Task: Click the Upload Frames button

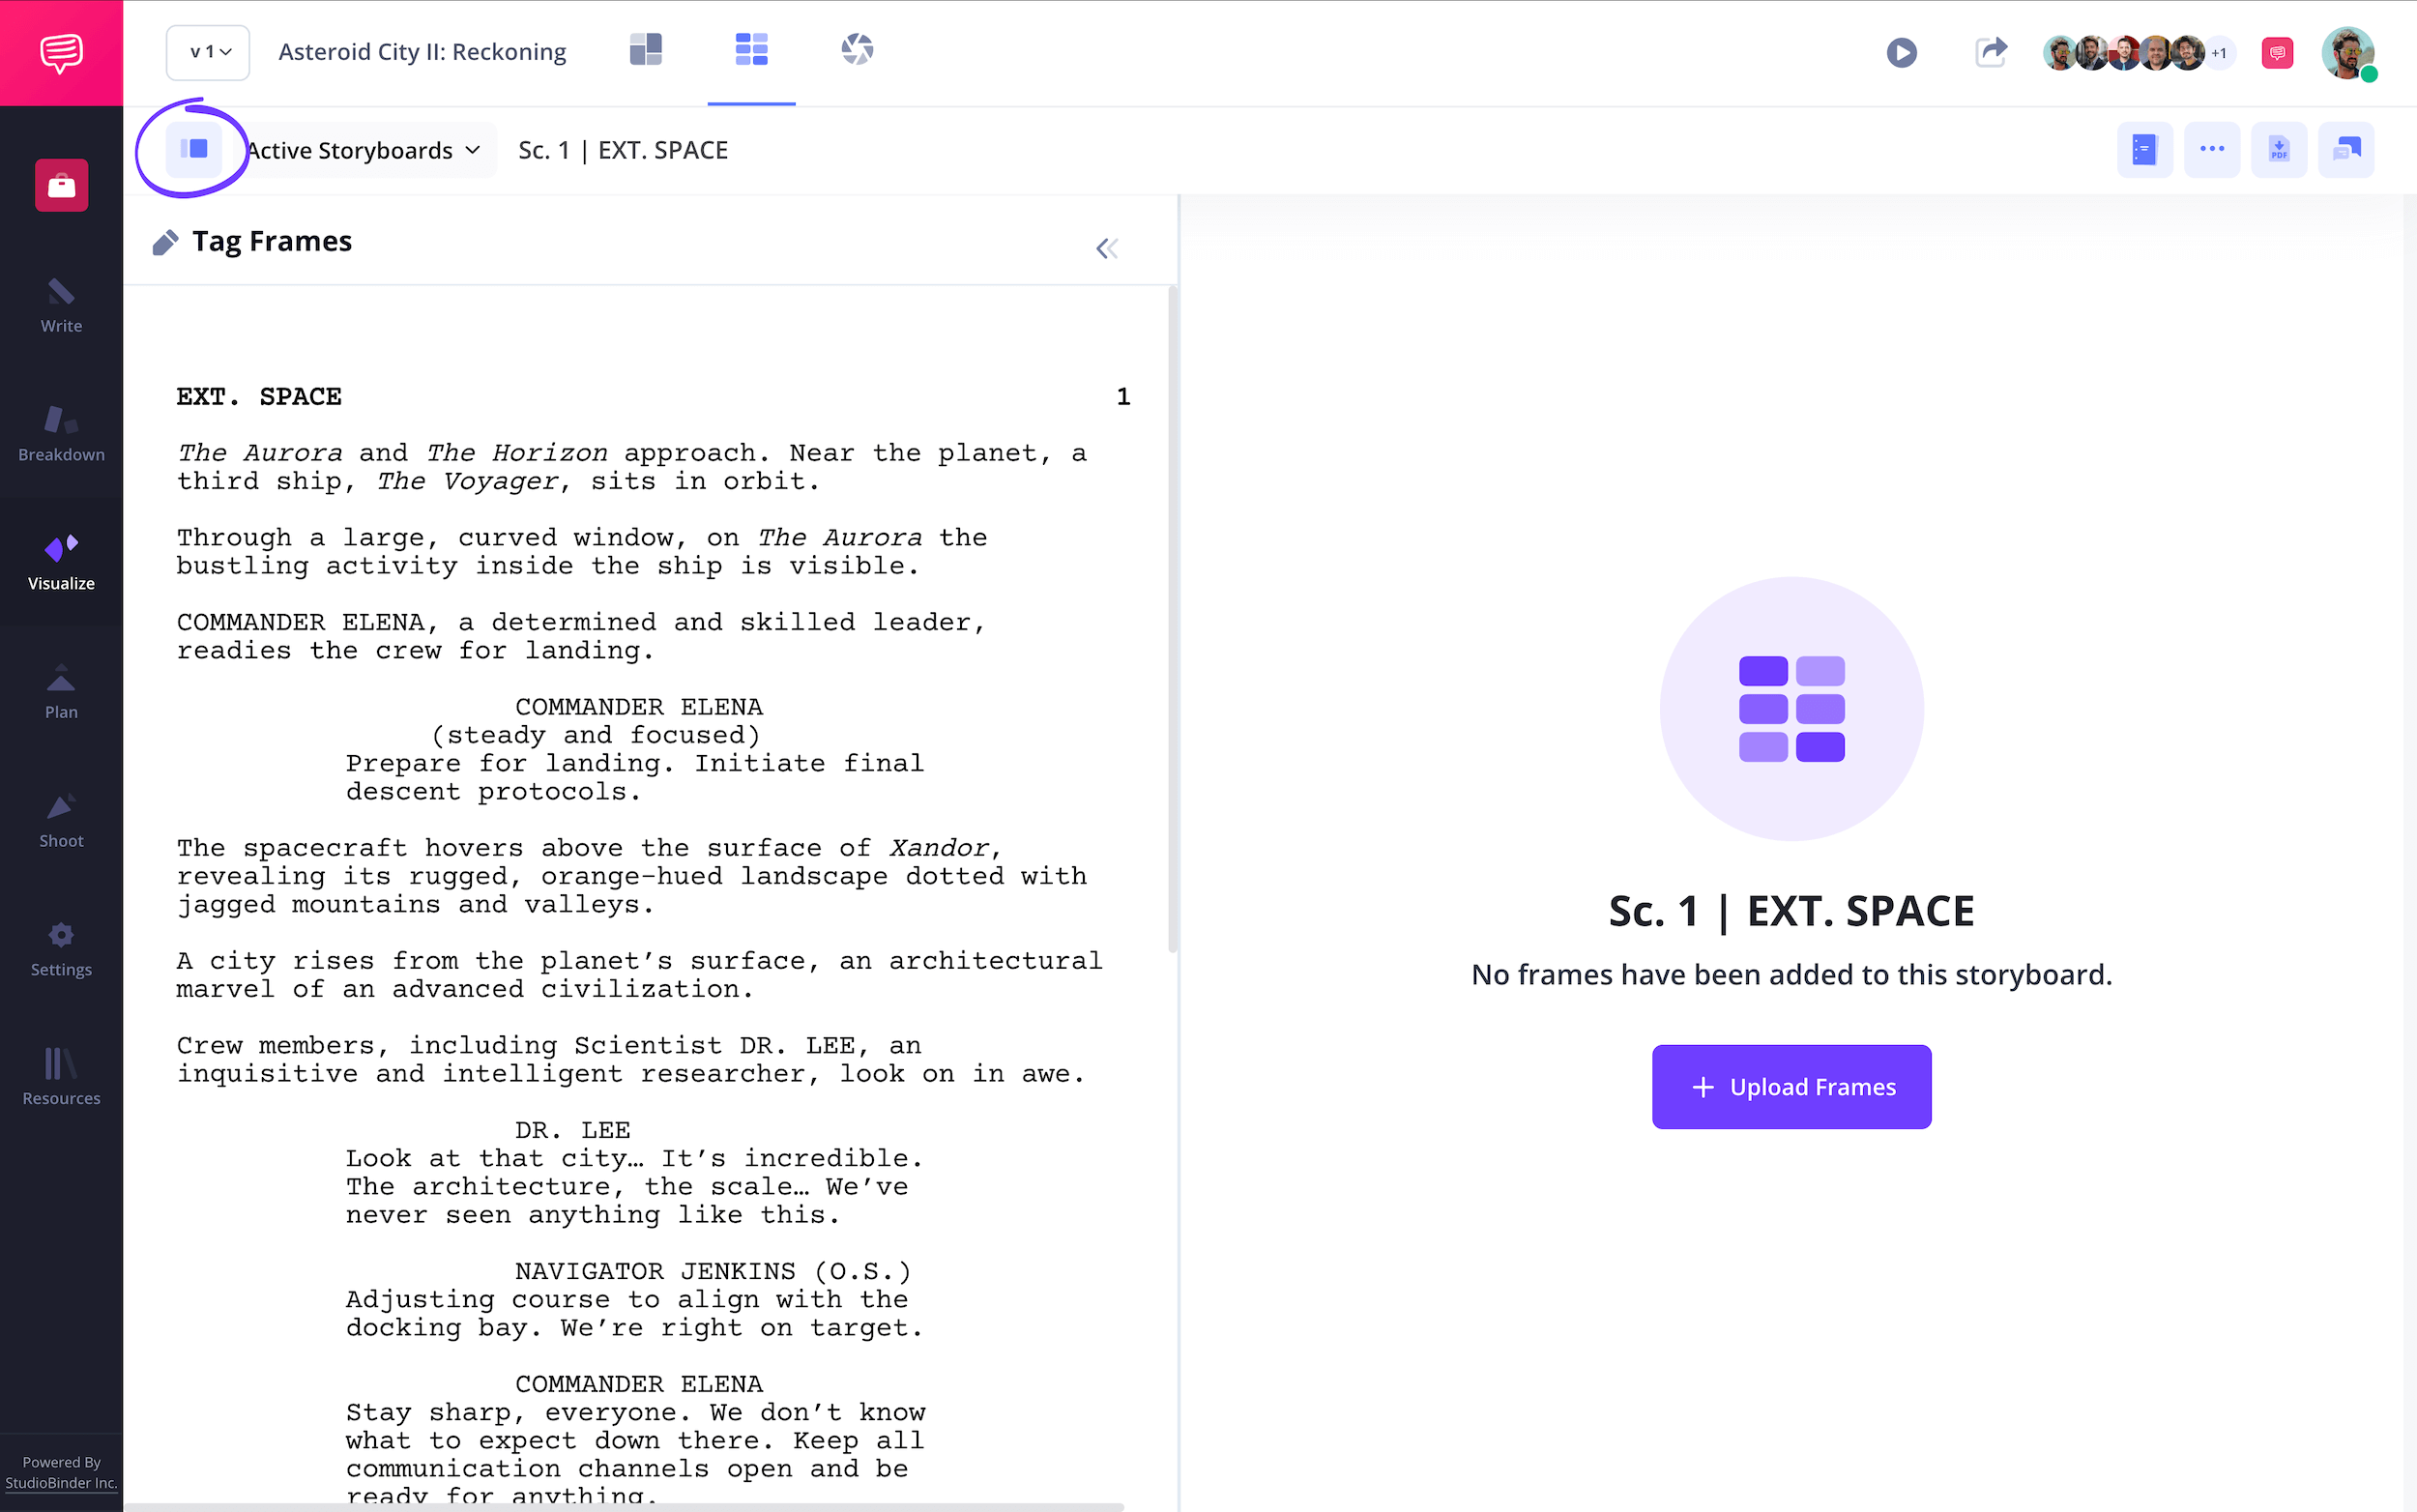Action: tap(1791, 1086)
